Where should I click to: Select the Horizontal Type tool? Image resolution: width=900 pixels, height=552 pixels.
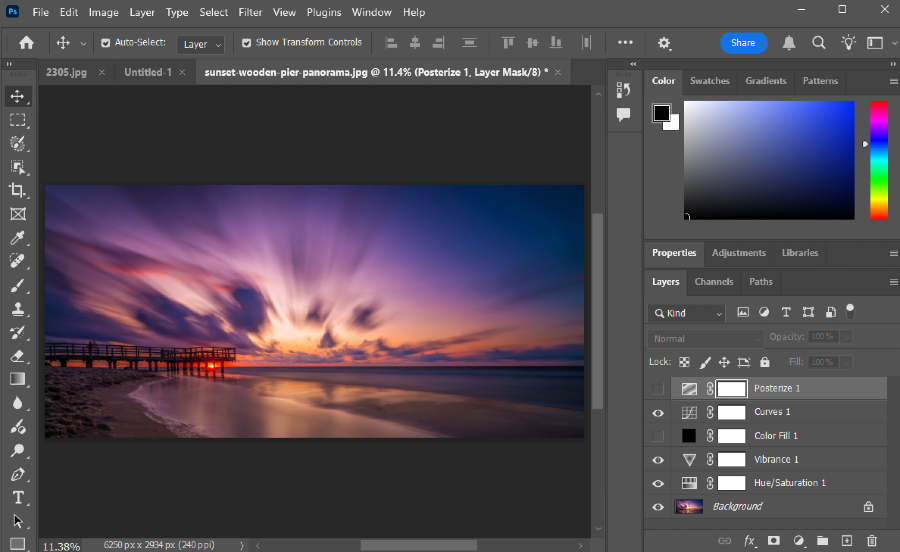coord(17,497)
